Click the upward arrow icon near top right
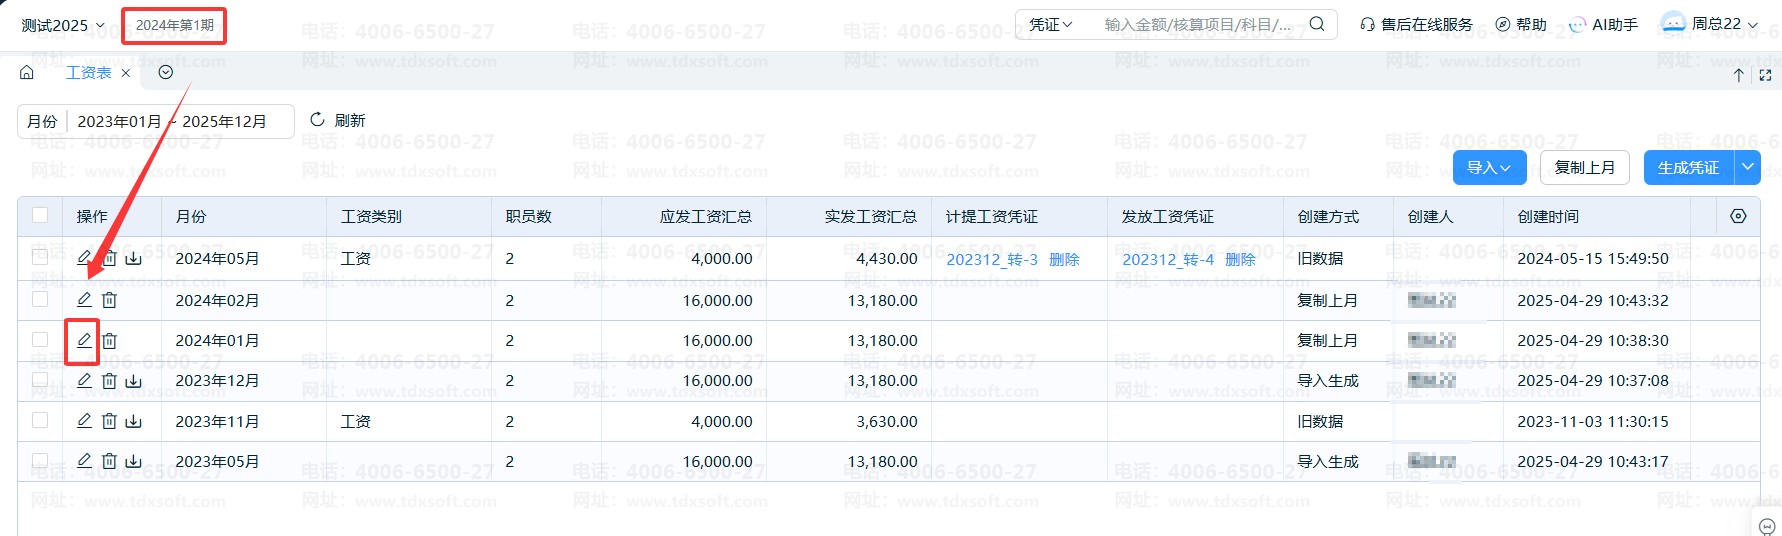 tap(1739, 75)
